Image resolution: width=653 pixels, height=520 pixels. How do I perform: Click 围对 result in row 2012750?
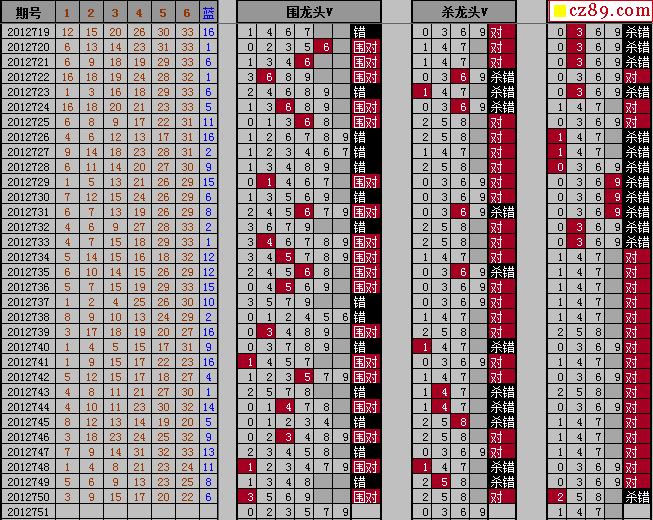pos(366,497)
